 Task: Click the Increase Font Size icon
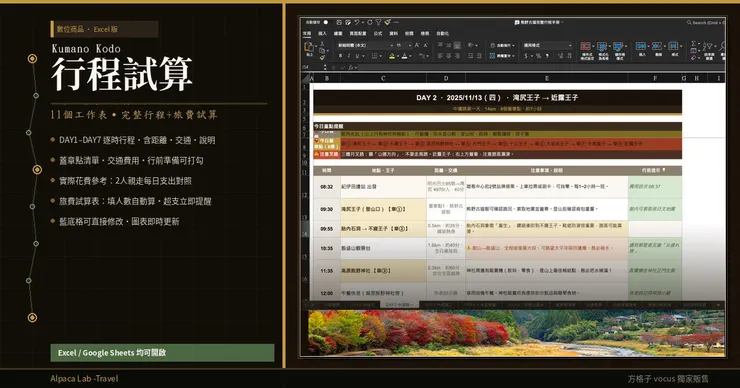click(x=417, y=45)
